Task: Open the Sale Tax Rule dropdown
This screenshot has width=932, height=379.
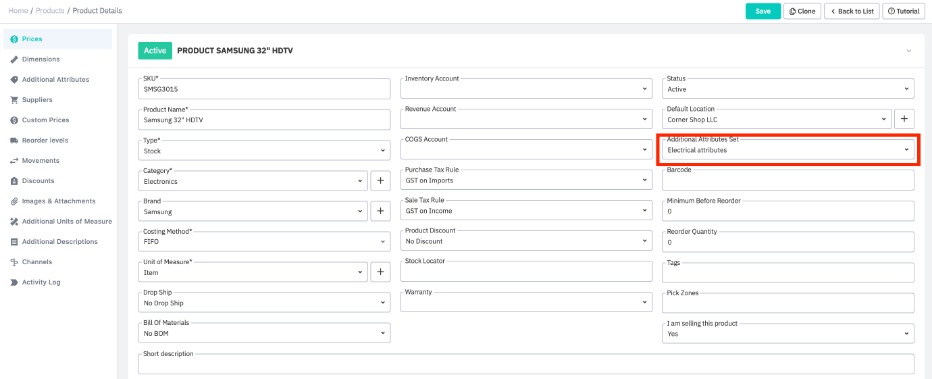Action: [526, 210]
